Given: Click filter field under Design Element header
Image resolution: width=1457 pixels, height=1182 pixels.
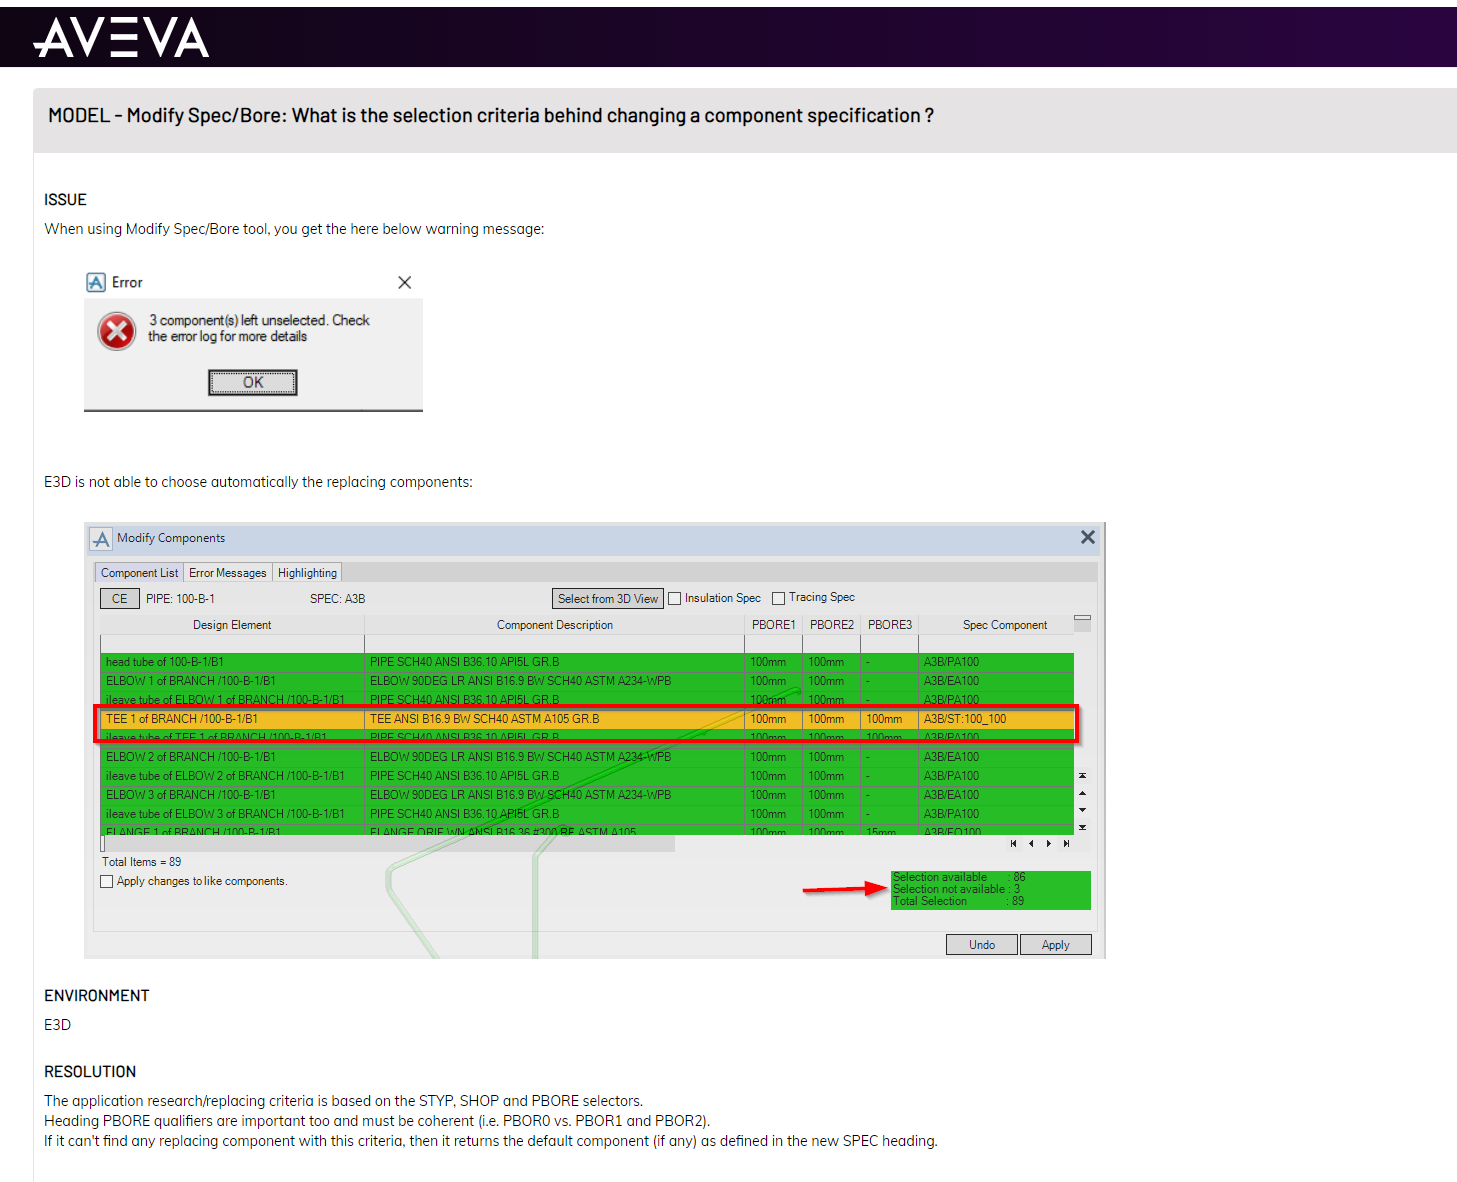Looking at the screenshot, I should click(x=232, y=643).
